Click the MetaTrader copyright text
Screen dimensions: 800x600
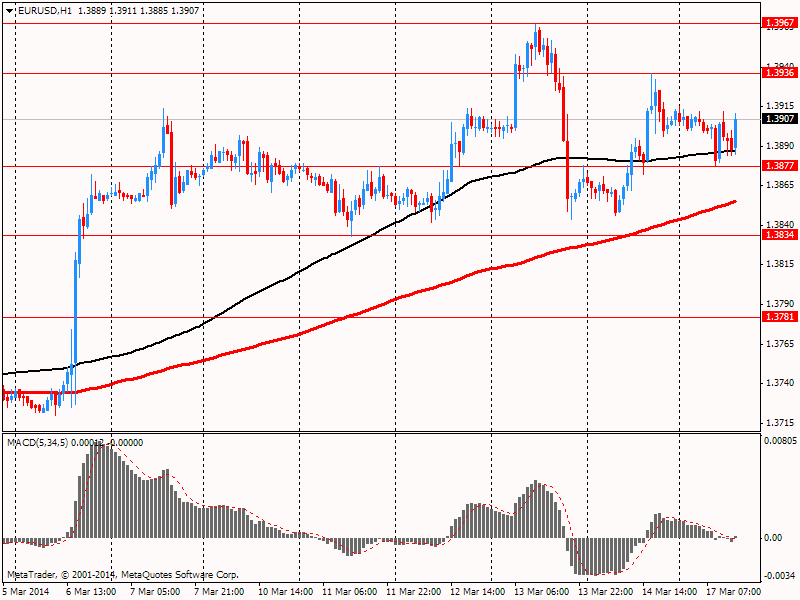point(123,574)
